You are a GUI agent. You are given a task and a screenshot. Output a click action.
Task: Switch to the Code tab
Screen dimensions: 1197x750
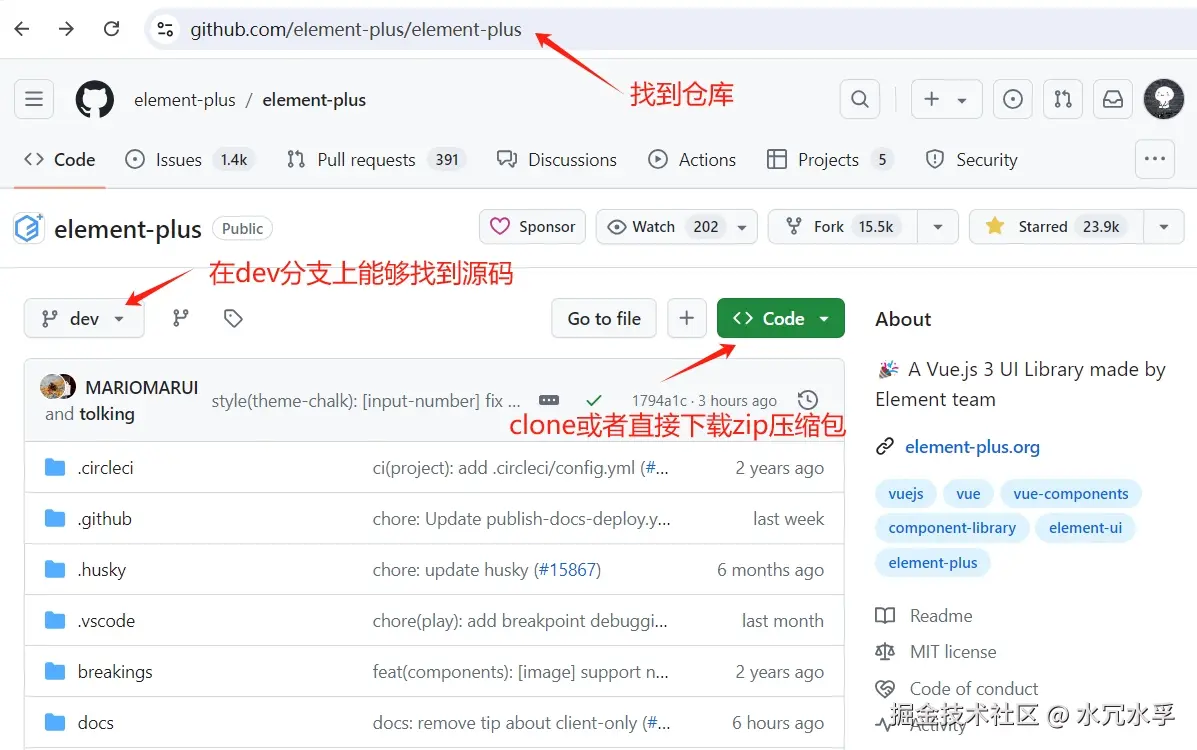(60, 160)
